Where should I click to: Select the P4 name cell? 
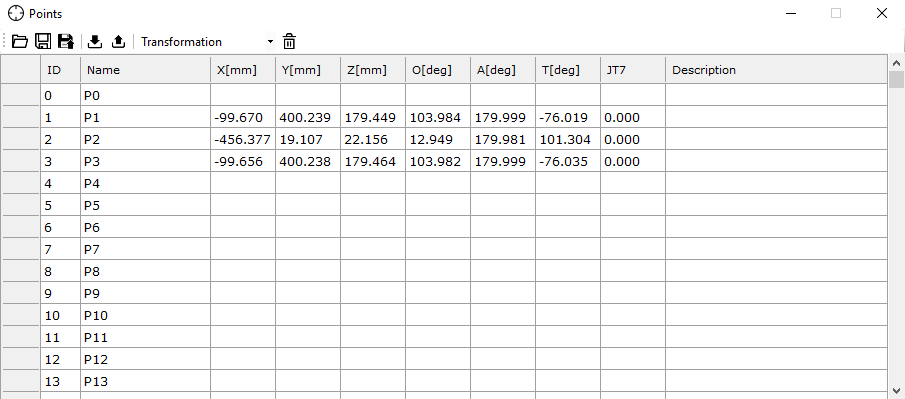pos(145,184)
